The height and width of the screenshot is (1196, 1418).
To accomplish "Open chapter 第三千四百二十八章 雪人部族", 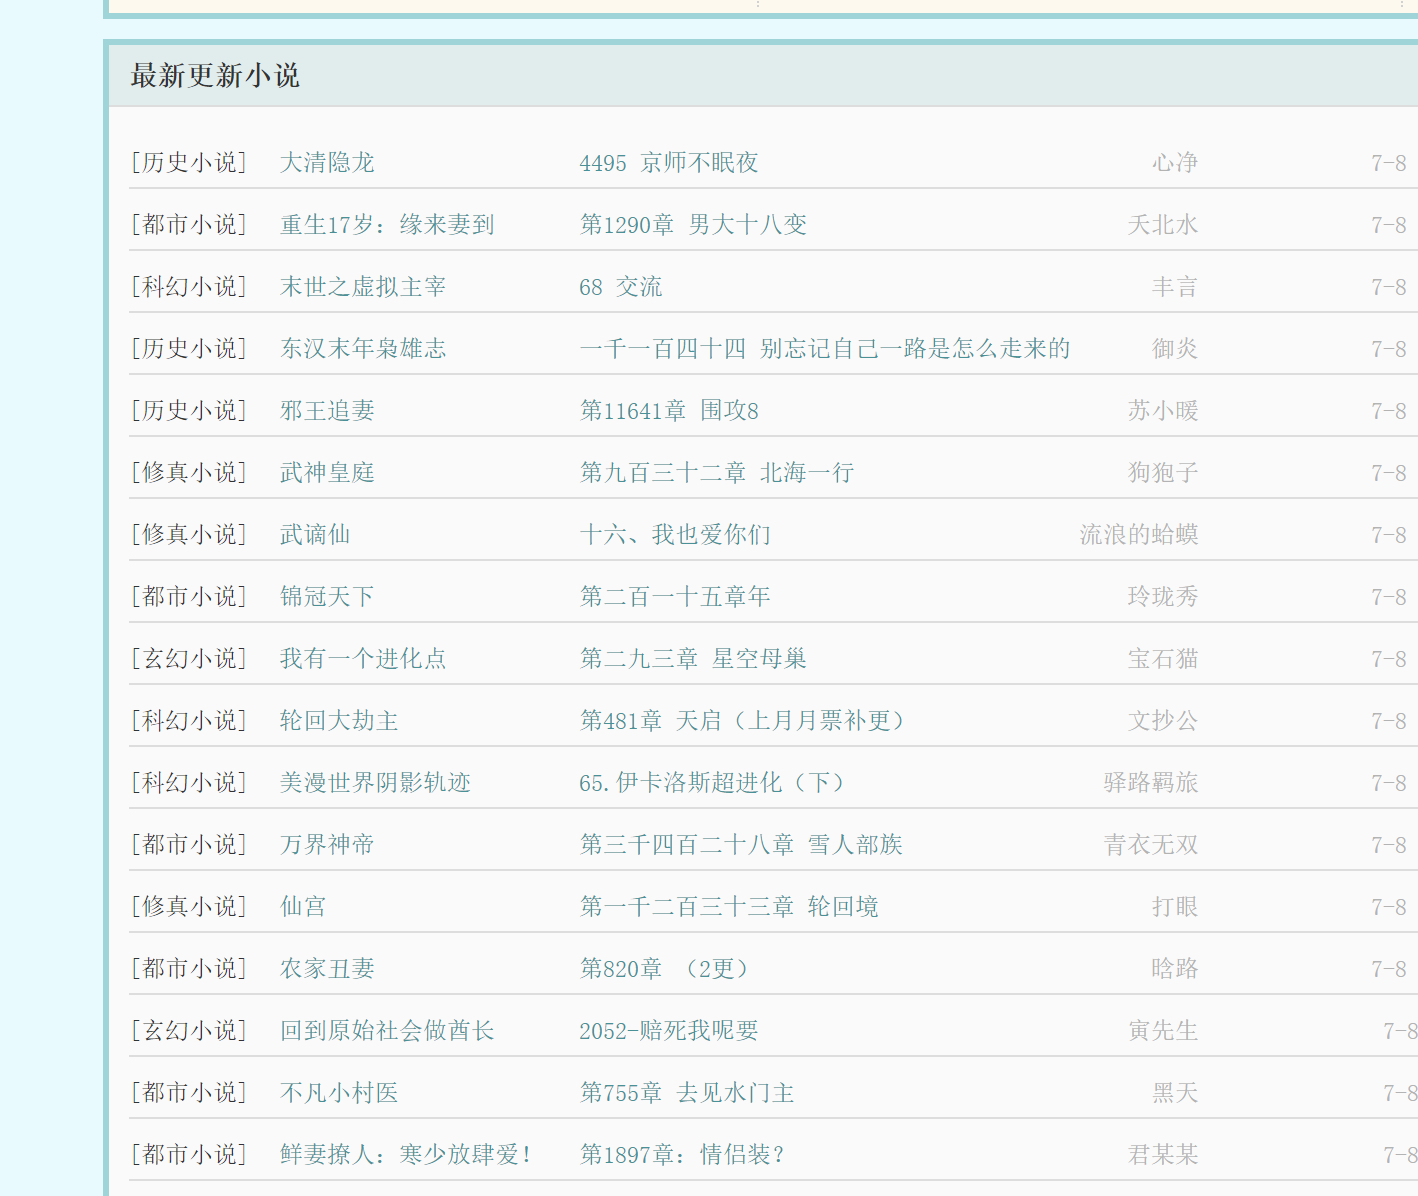I will [x=741, y=845].
